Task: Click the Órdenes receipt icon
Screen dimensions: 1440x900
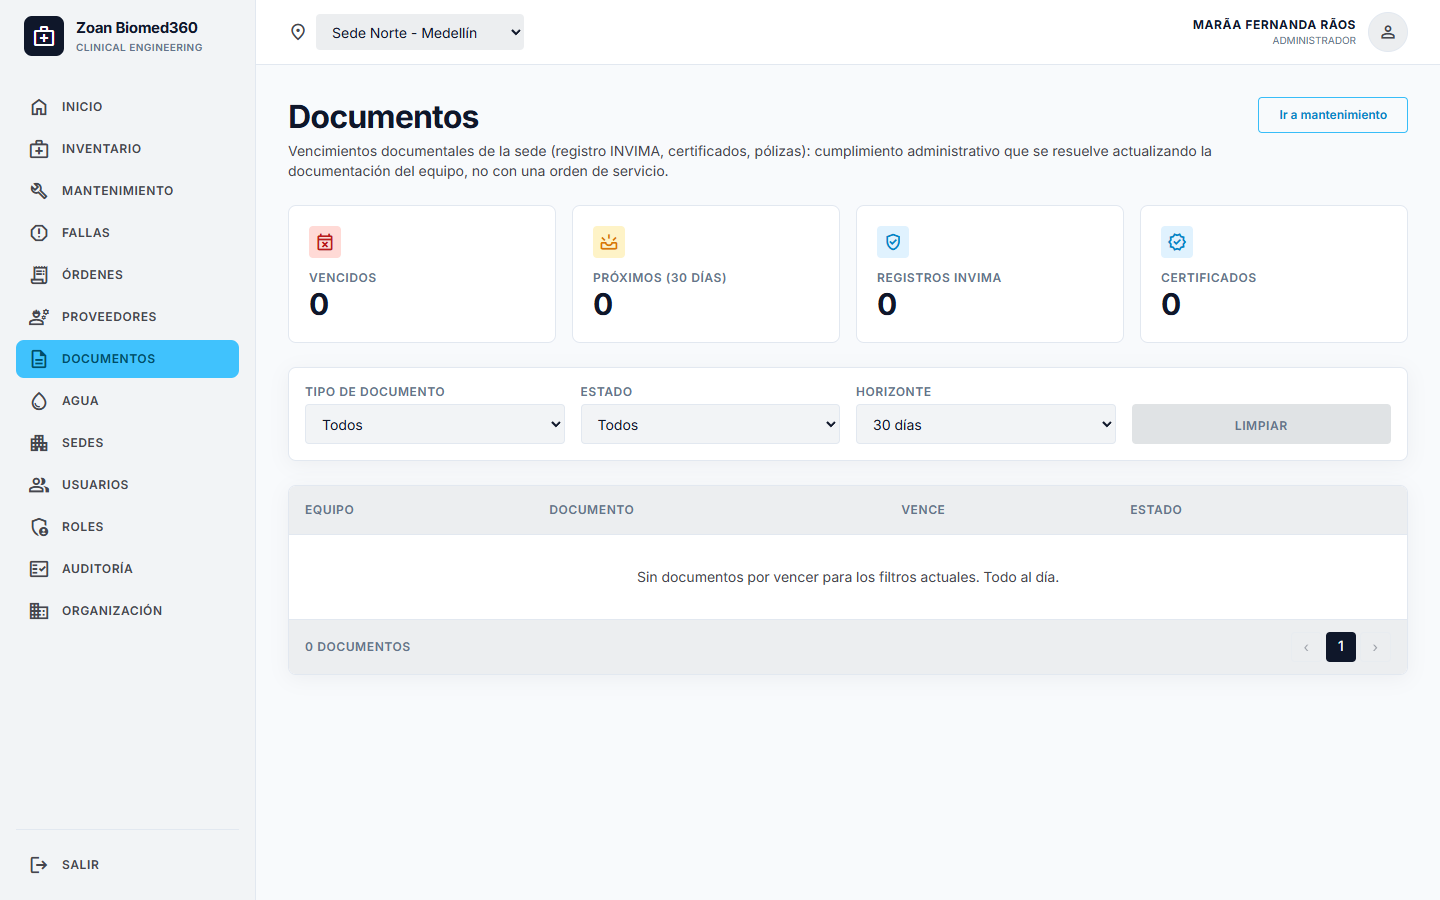Action: coord(39,275)
